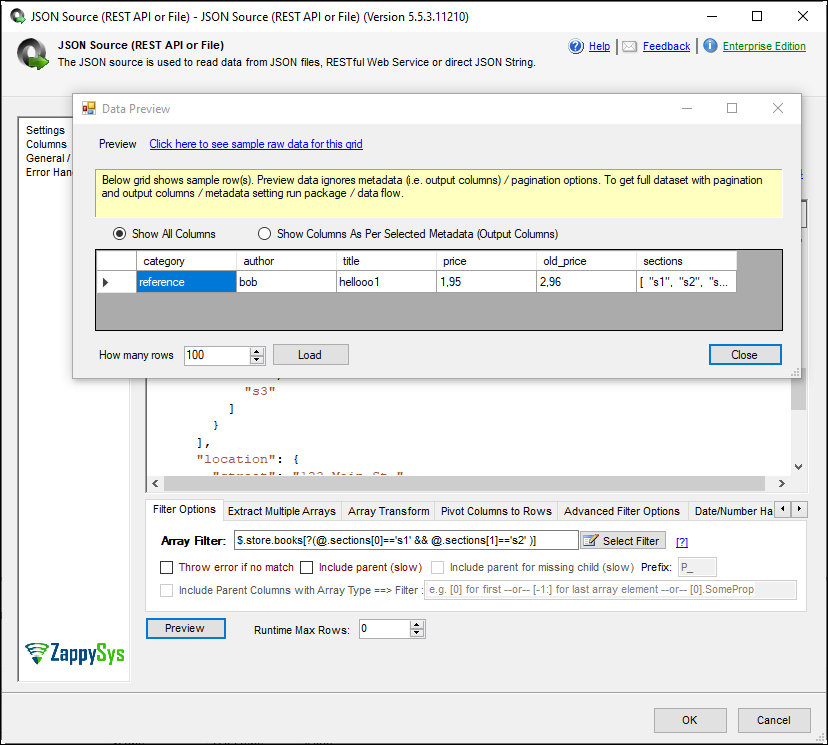This screenshot has height=745, width=828.
Task: Click the Select Filter pencil icon
Action: point(591,540)
